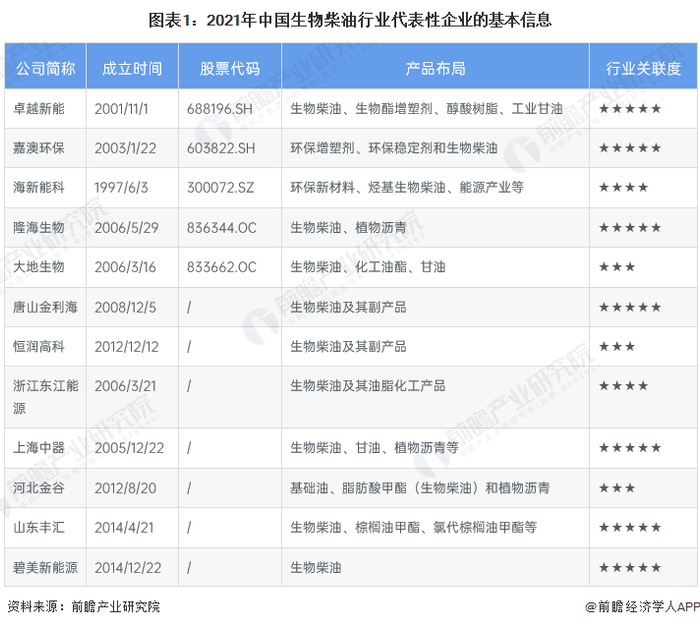Click stock code 688196.SH
This screenshot has width=700, height=627.
[220, 109]
